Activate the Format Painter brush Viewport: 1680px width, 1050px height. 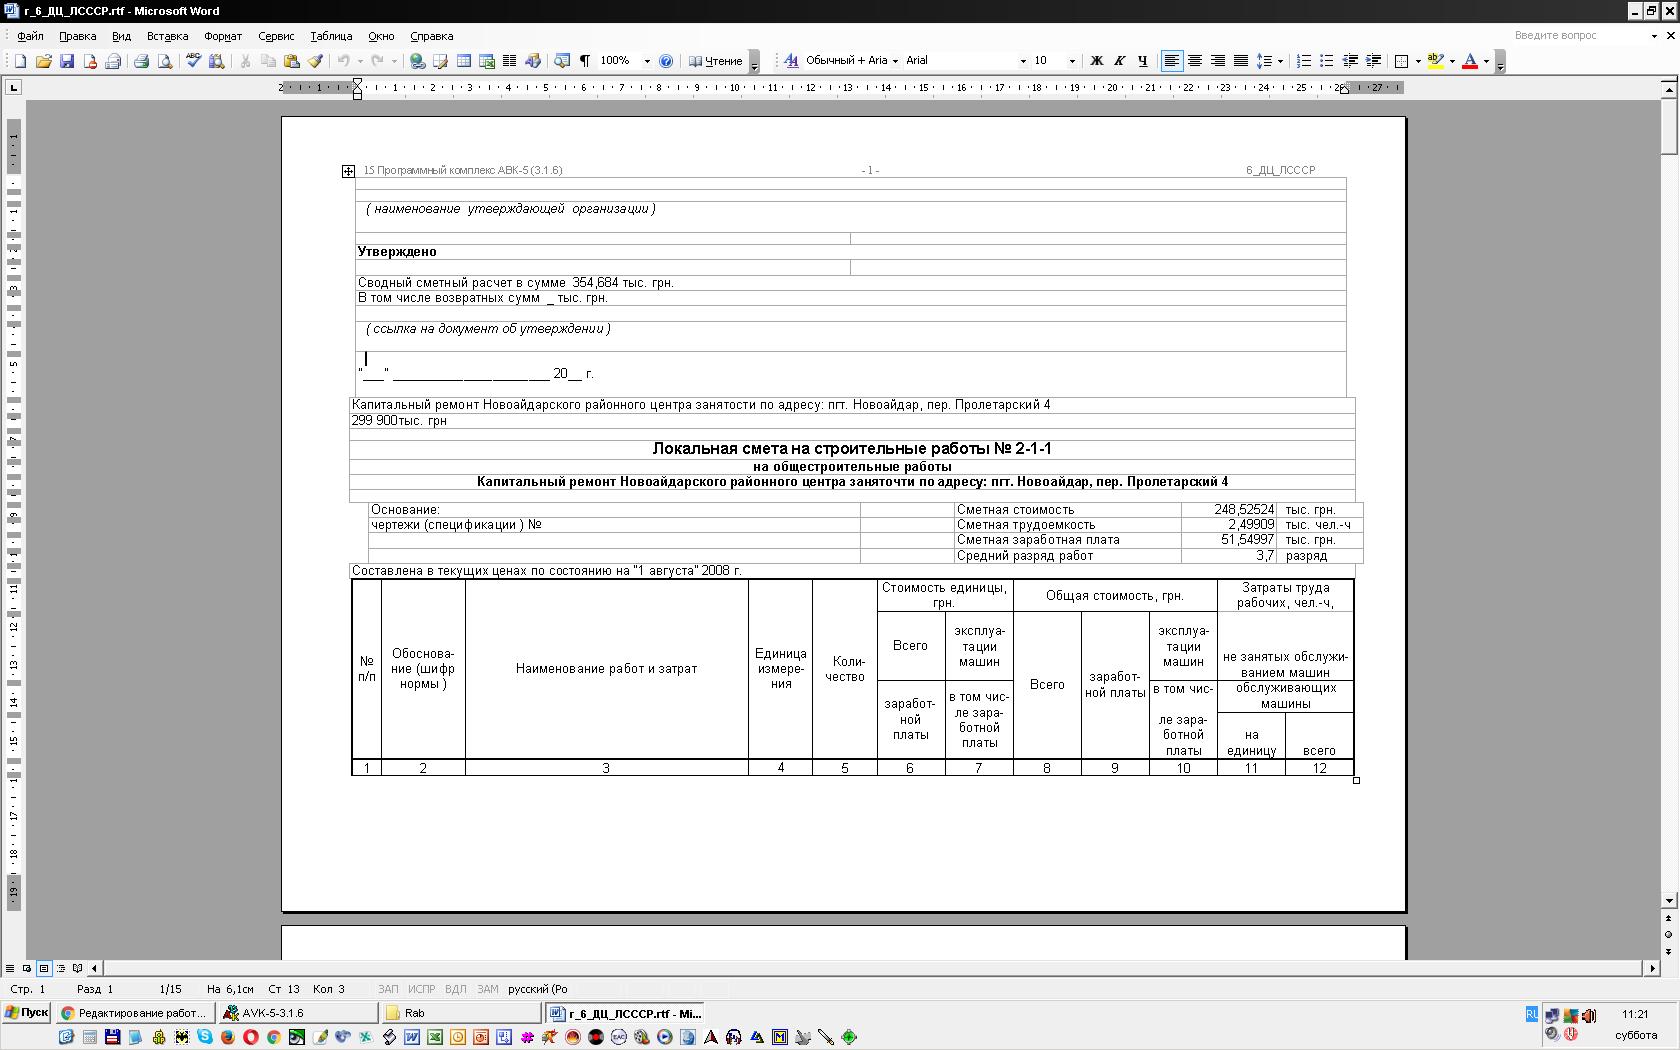[315, 61]
